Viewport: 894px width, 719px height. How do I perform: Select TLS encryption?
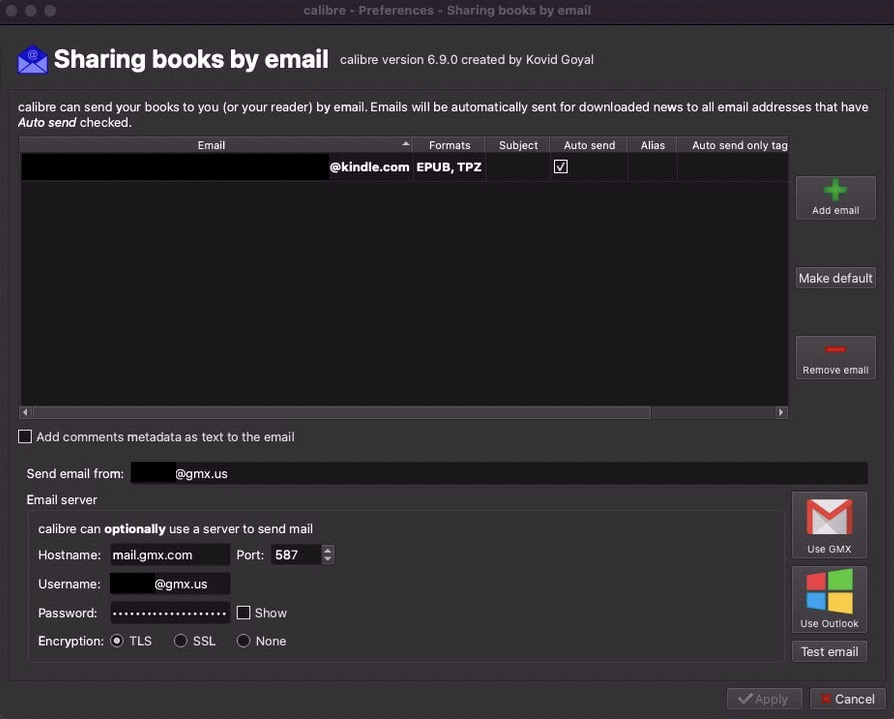117,641
